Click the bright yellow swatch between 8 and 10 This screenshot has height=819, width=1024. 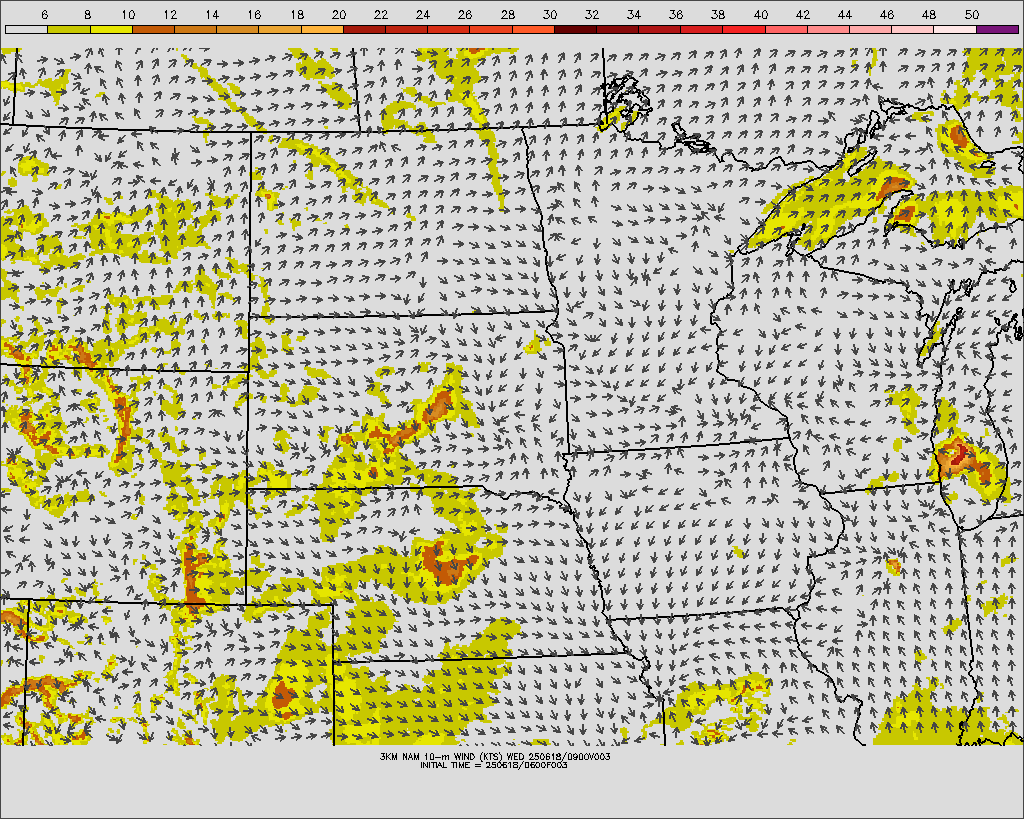[111, 29]
